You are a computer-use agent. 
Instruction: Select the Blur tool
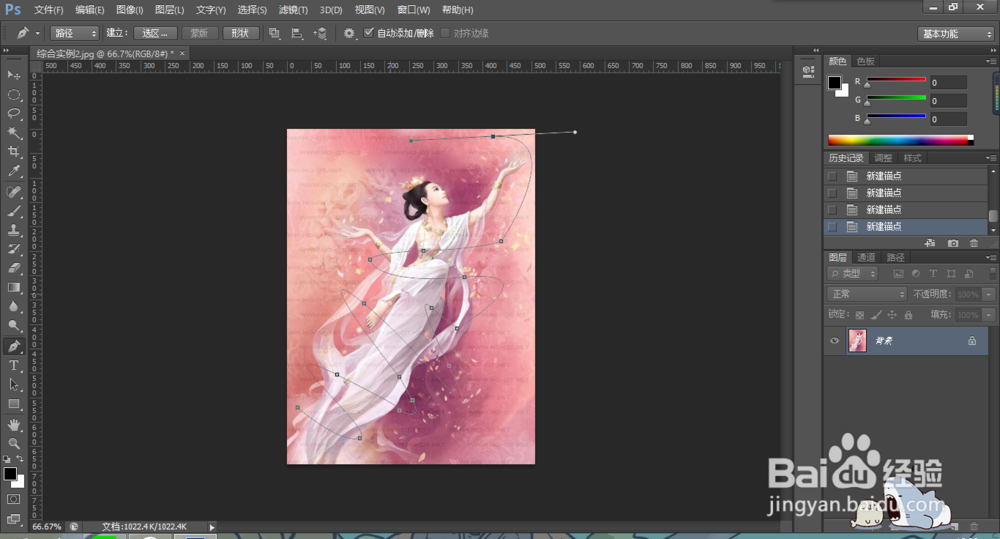click(13, 307)
